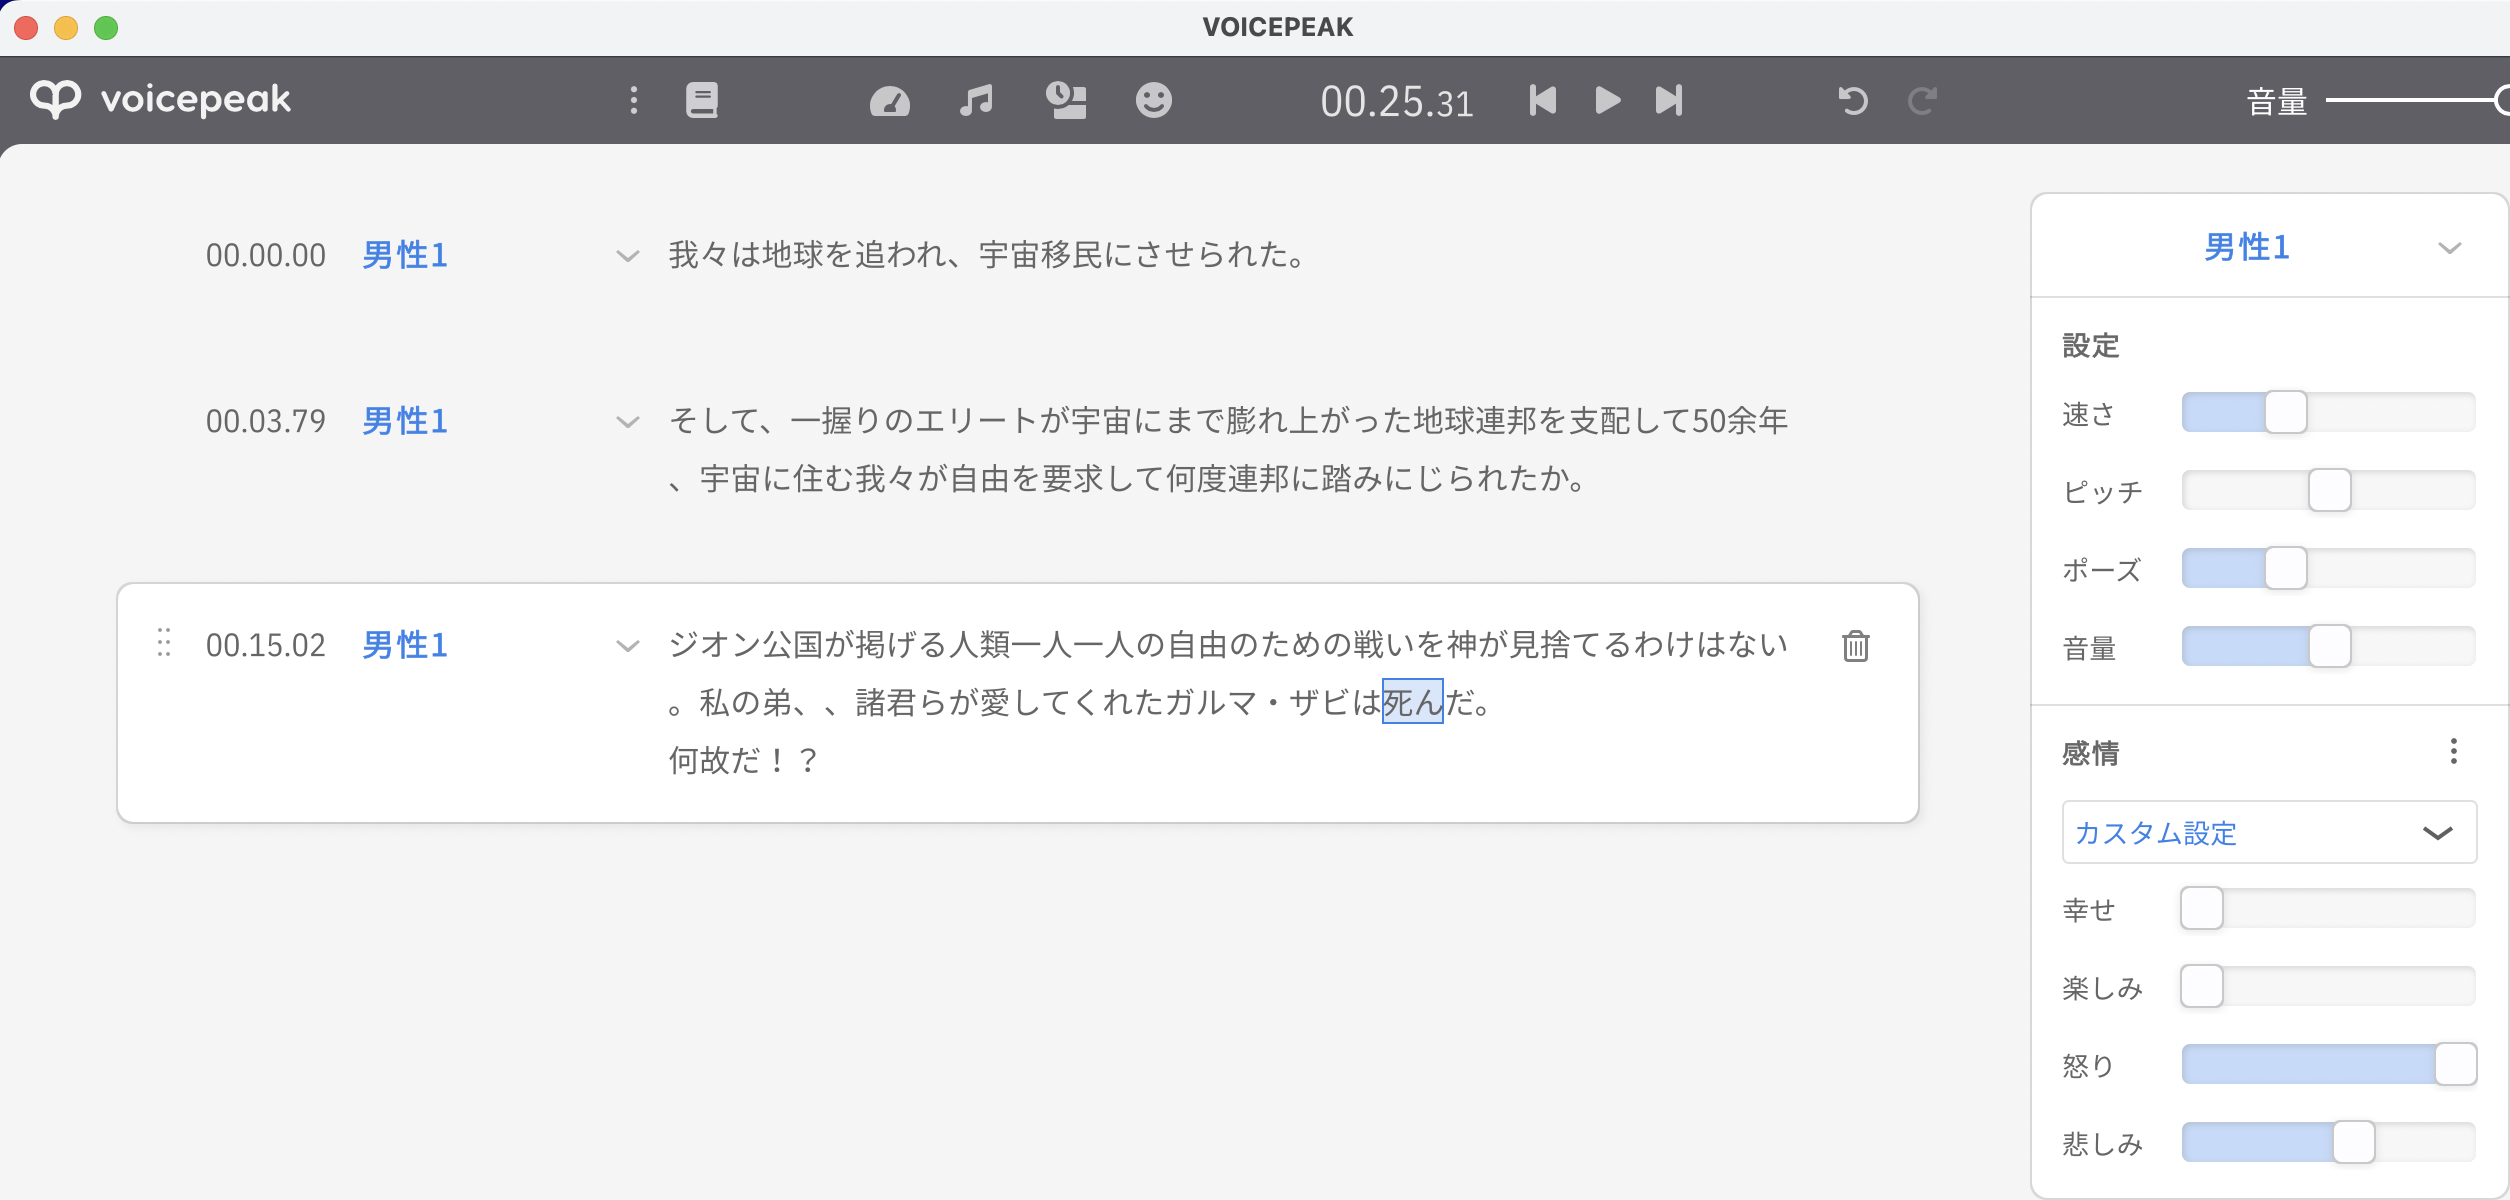Adjust the 音量 slider in settings panel
The width and height of the screenshot is (2510, 1200).
(2328, 646)
